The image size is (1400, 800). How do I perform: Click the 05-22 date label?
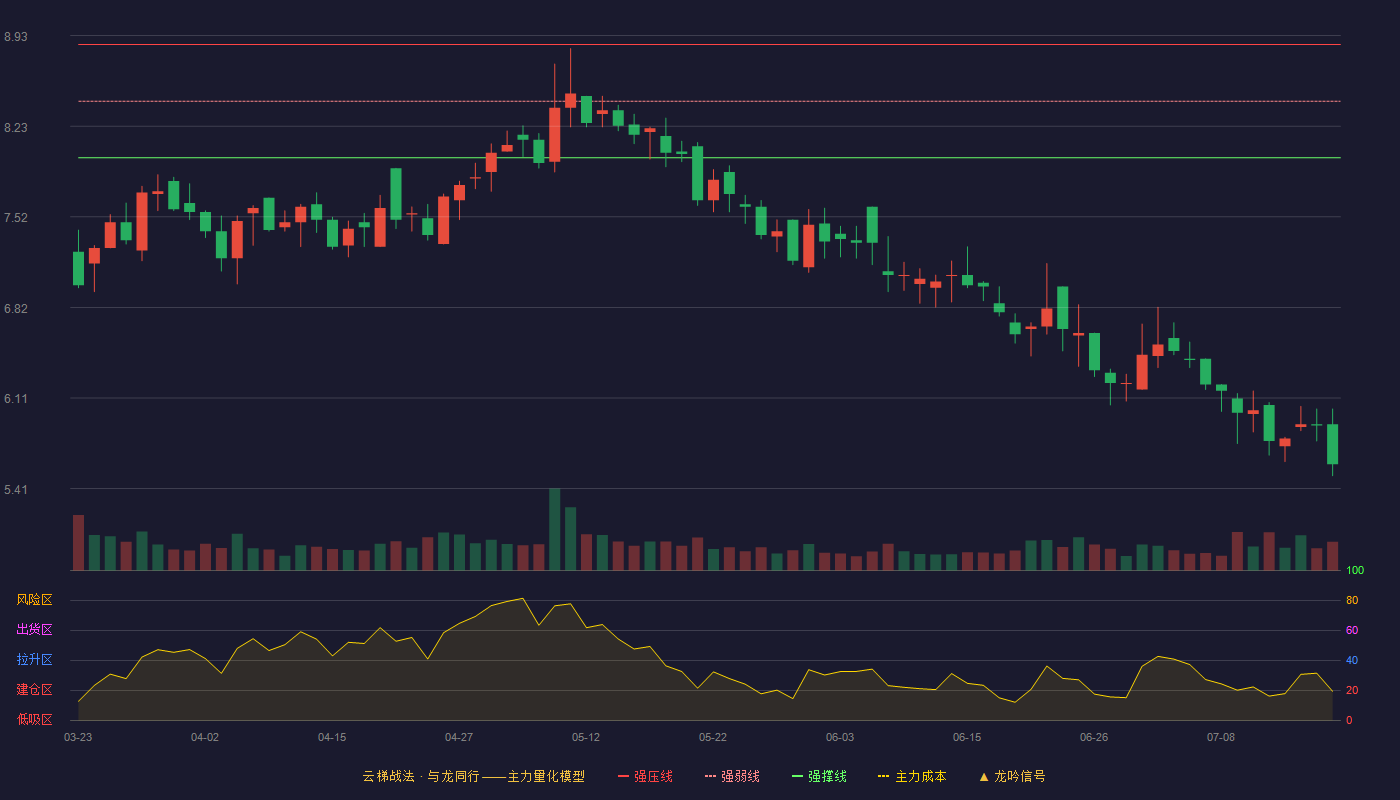tap(713, 737)
